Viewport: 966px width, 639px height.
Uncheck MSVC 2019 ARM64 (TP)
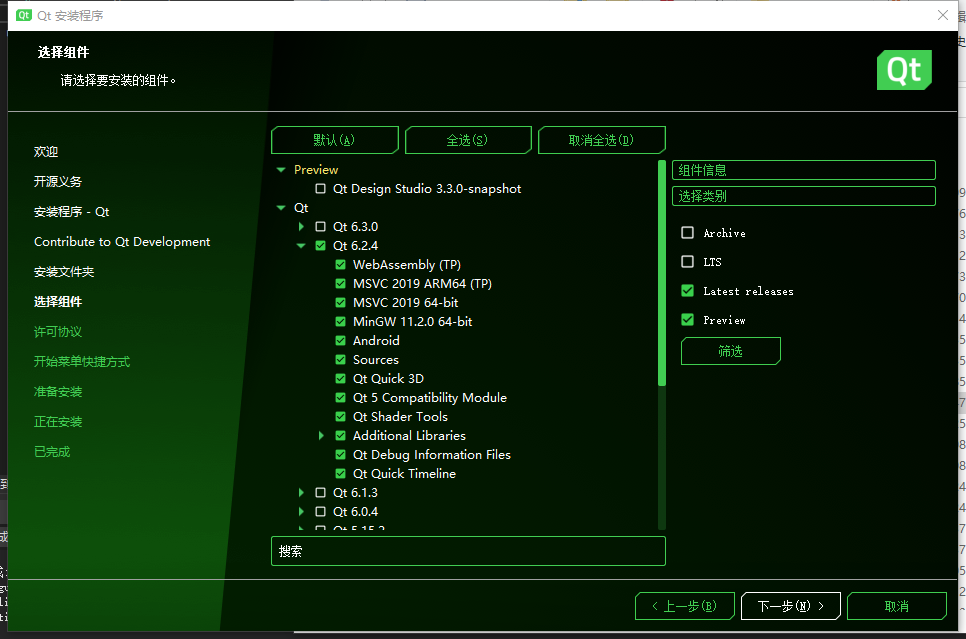pos(340,284)
